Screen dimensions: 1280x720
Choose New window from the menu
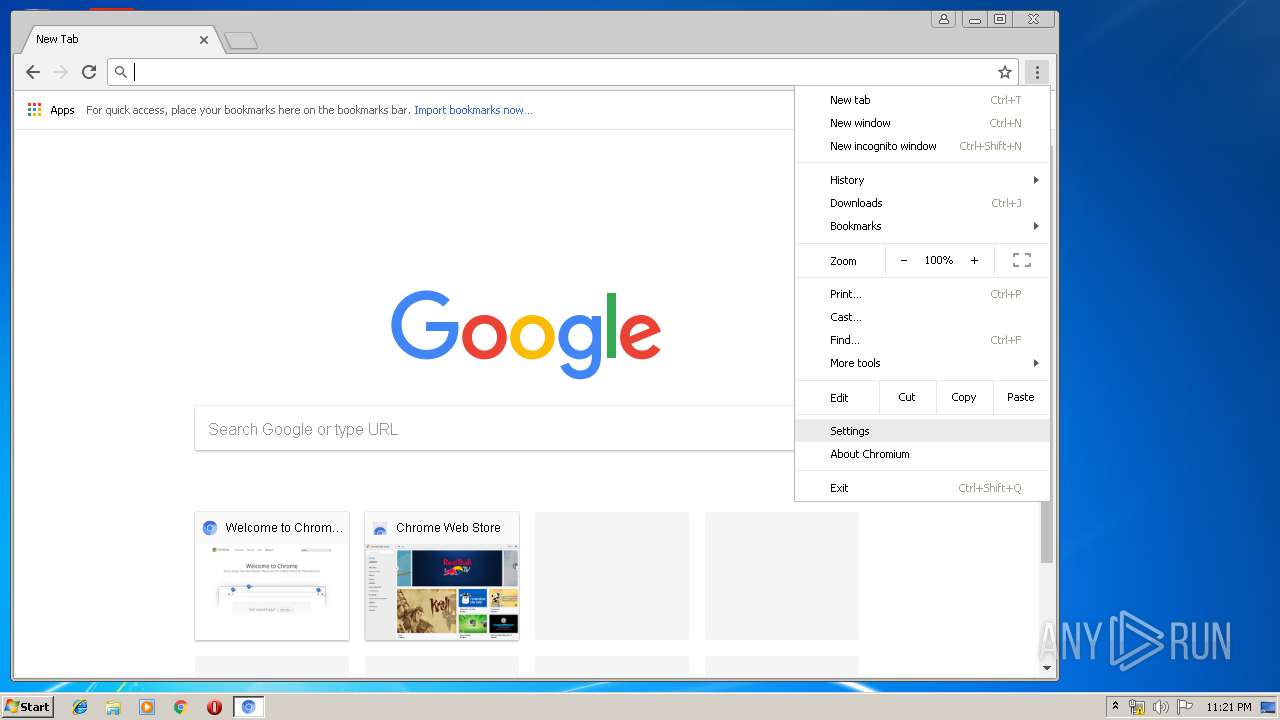tap(923, 123)
